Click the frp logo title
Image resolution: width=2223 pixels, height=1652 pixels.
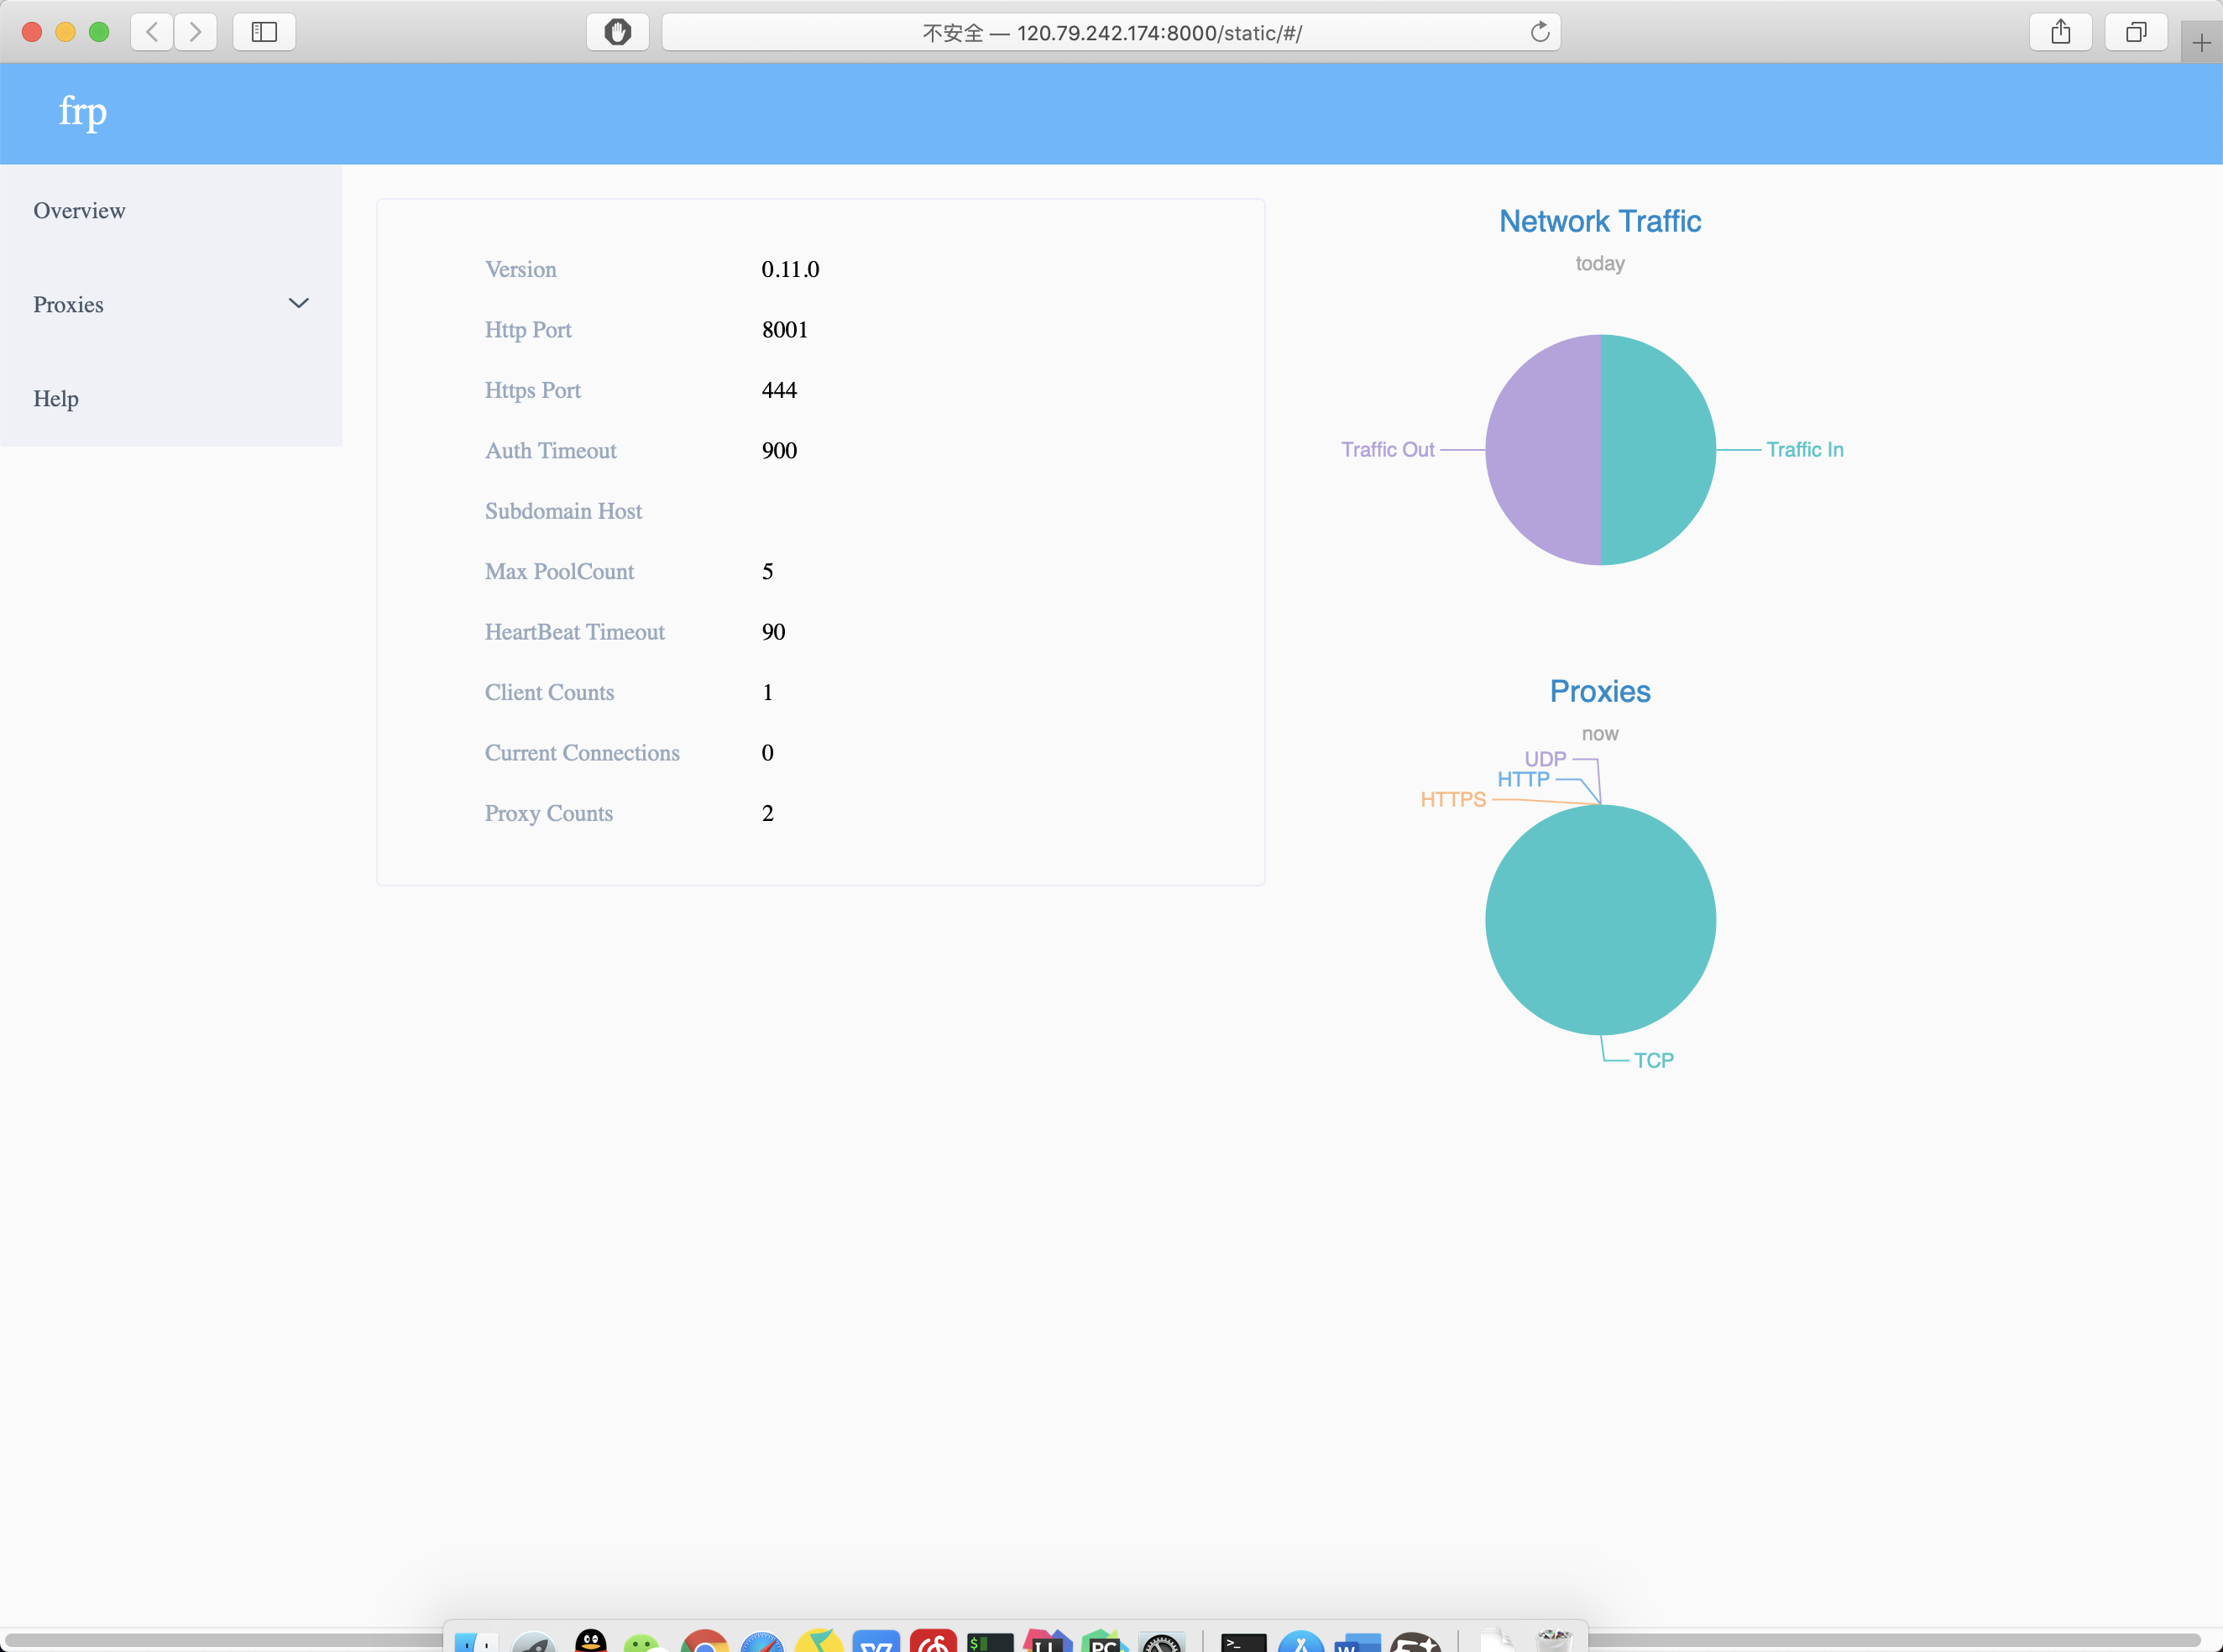coord(82,111)
